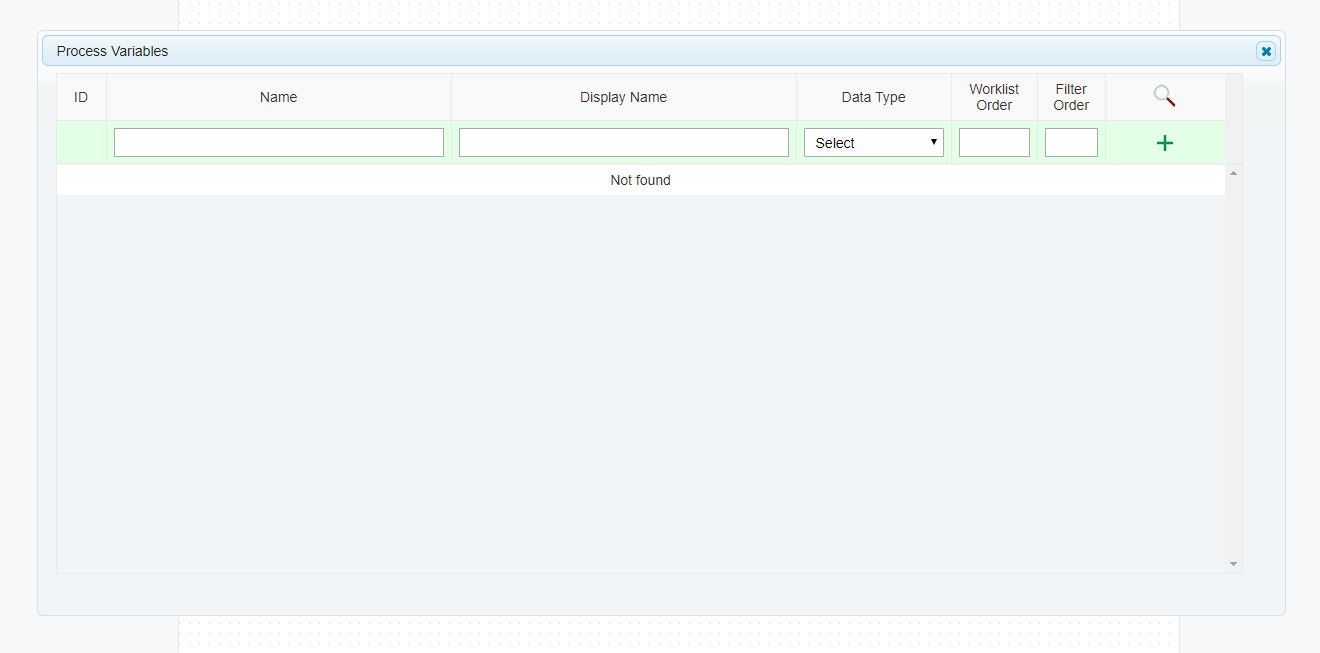This screenshot has height=653, width=1320.
Task: Click the Worklist Order column header
Action: coord(994,96)
